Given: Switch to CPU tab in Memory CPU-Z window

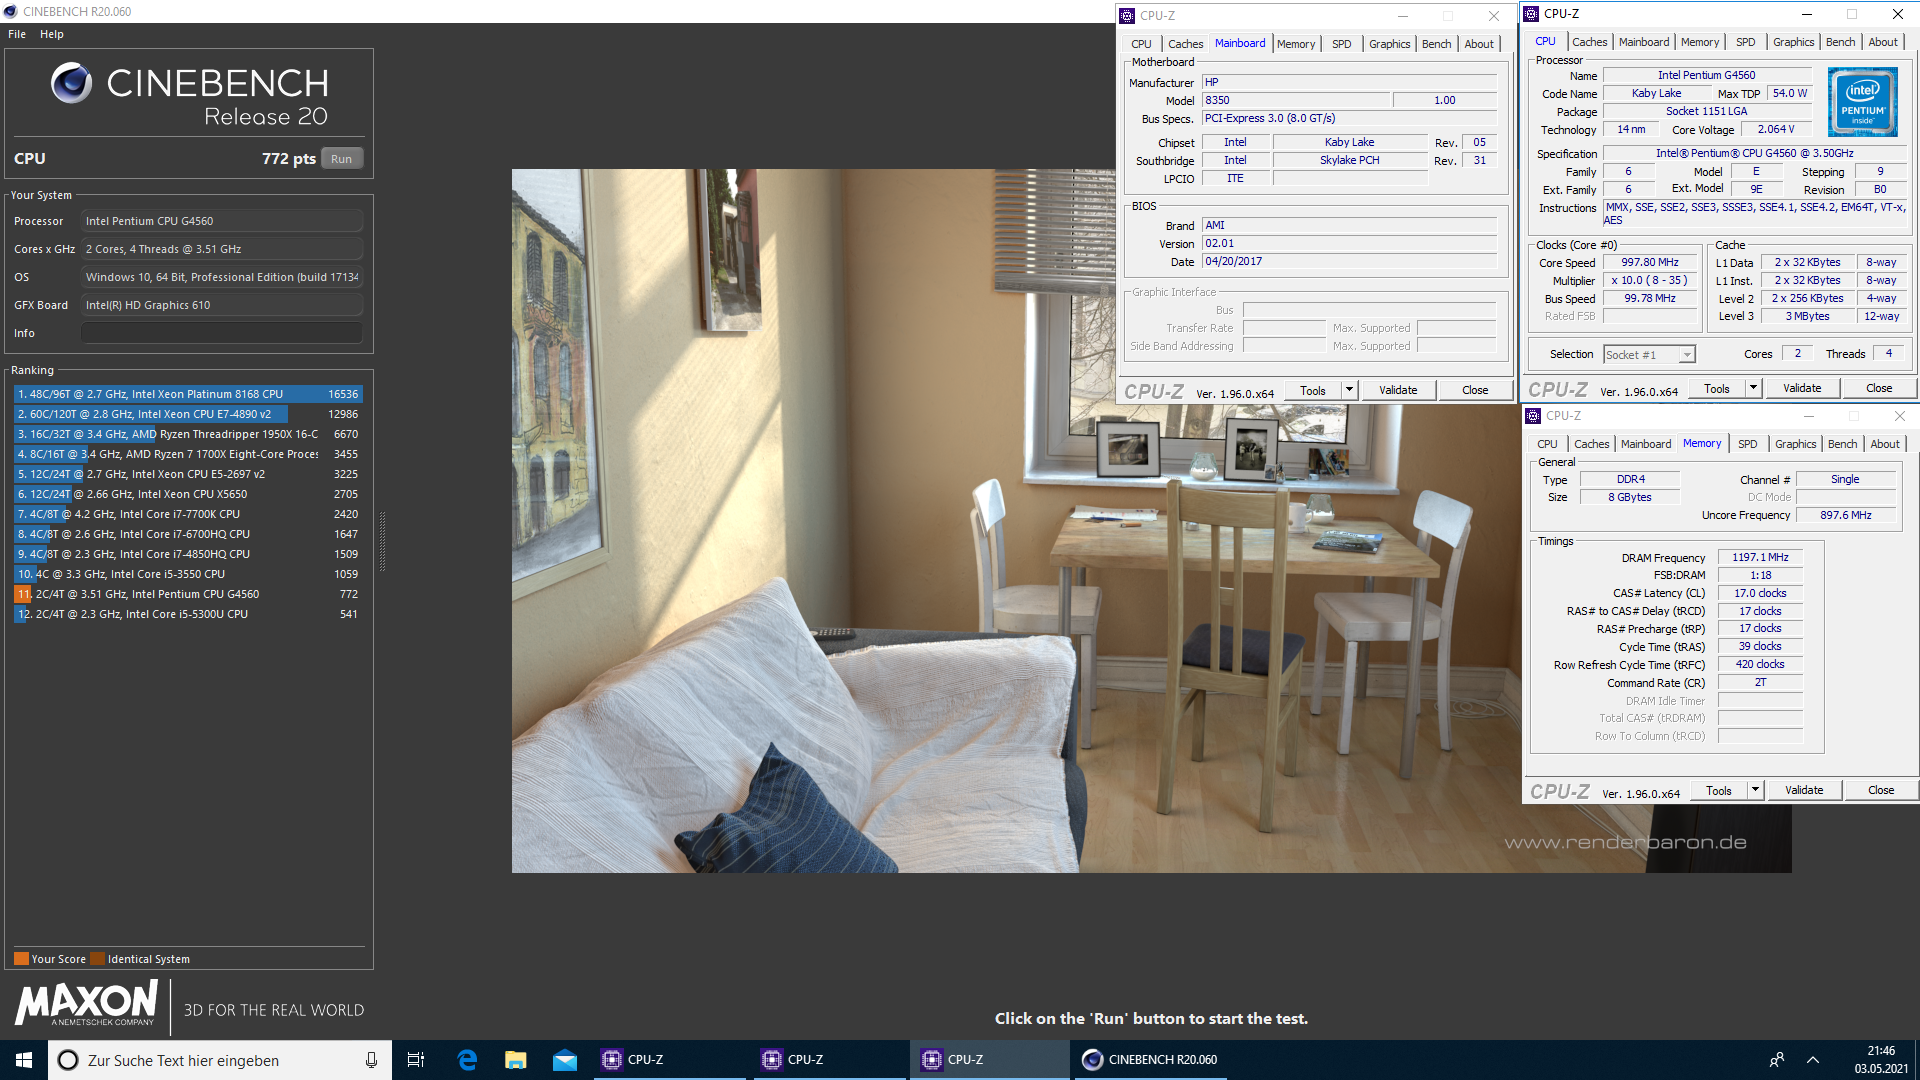Looking at the screenshot, I should click(1547, 444).
